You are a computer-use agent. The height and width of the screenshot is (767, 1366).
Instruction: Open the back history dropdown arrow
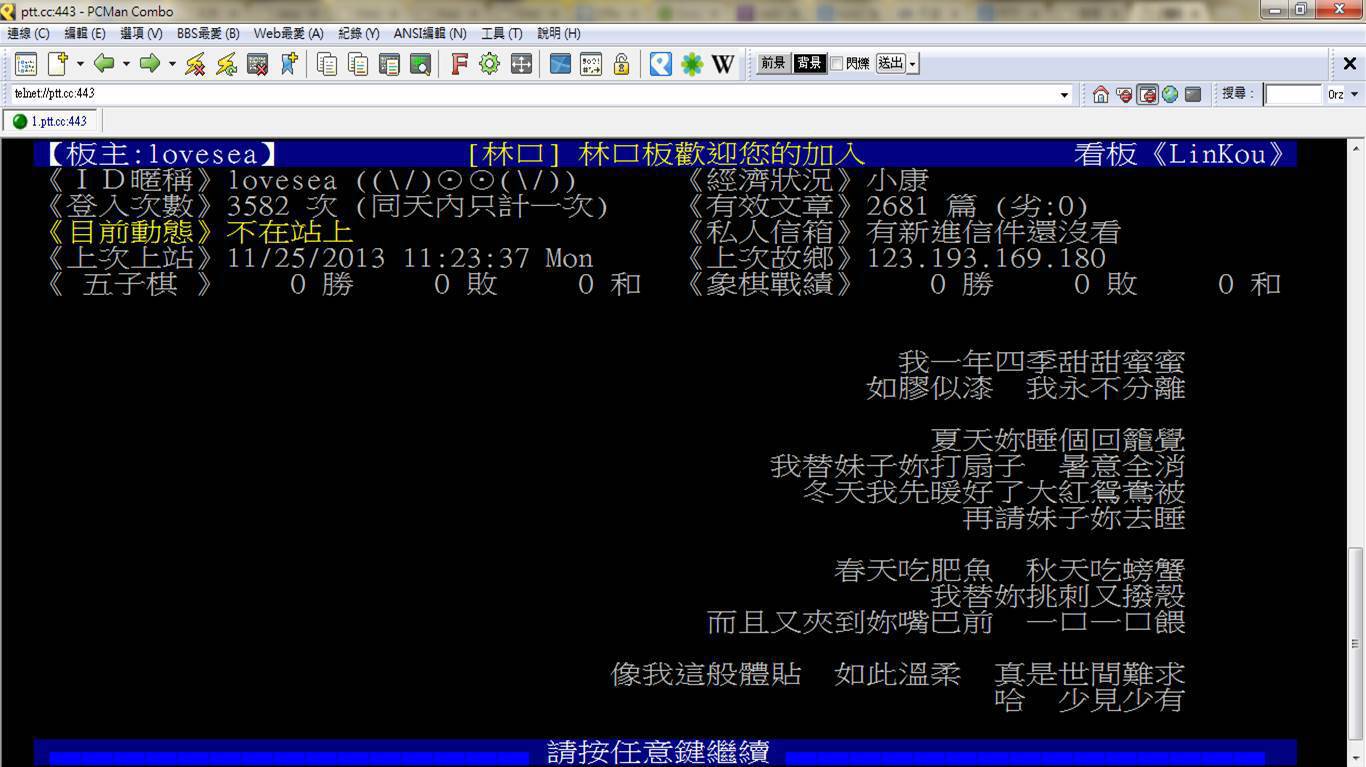click(x=126, y=64)
